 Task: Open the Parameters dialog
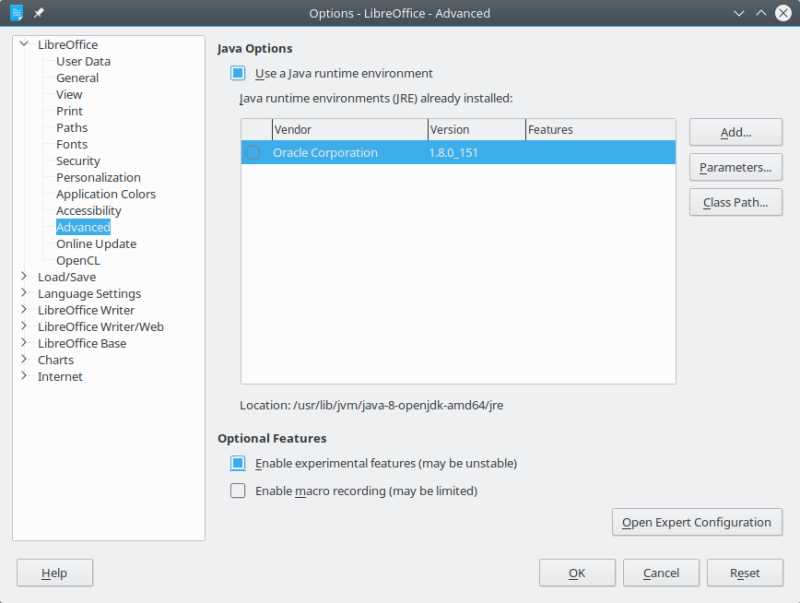pyautogui.click(x=735, y=167)
